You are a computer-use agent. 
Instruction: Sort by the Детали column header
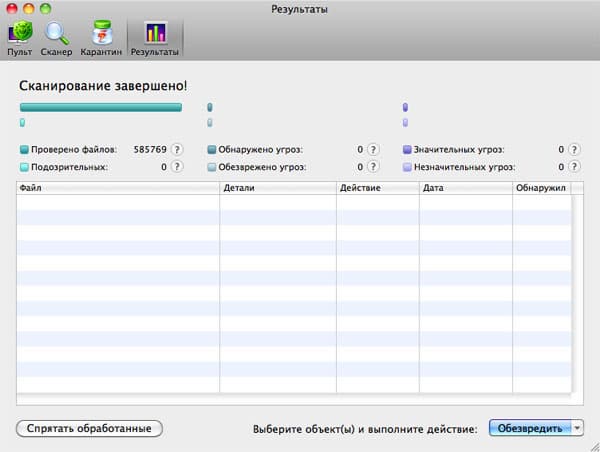click(277, 187)
